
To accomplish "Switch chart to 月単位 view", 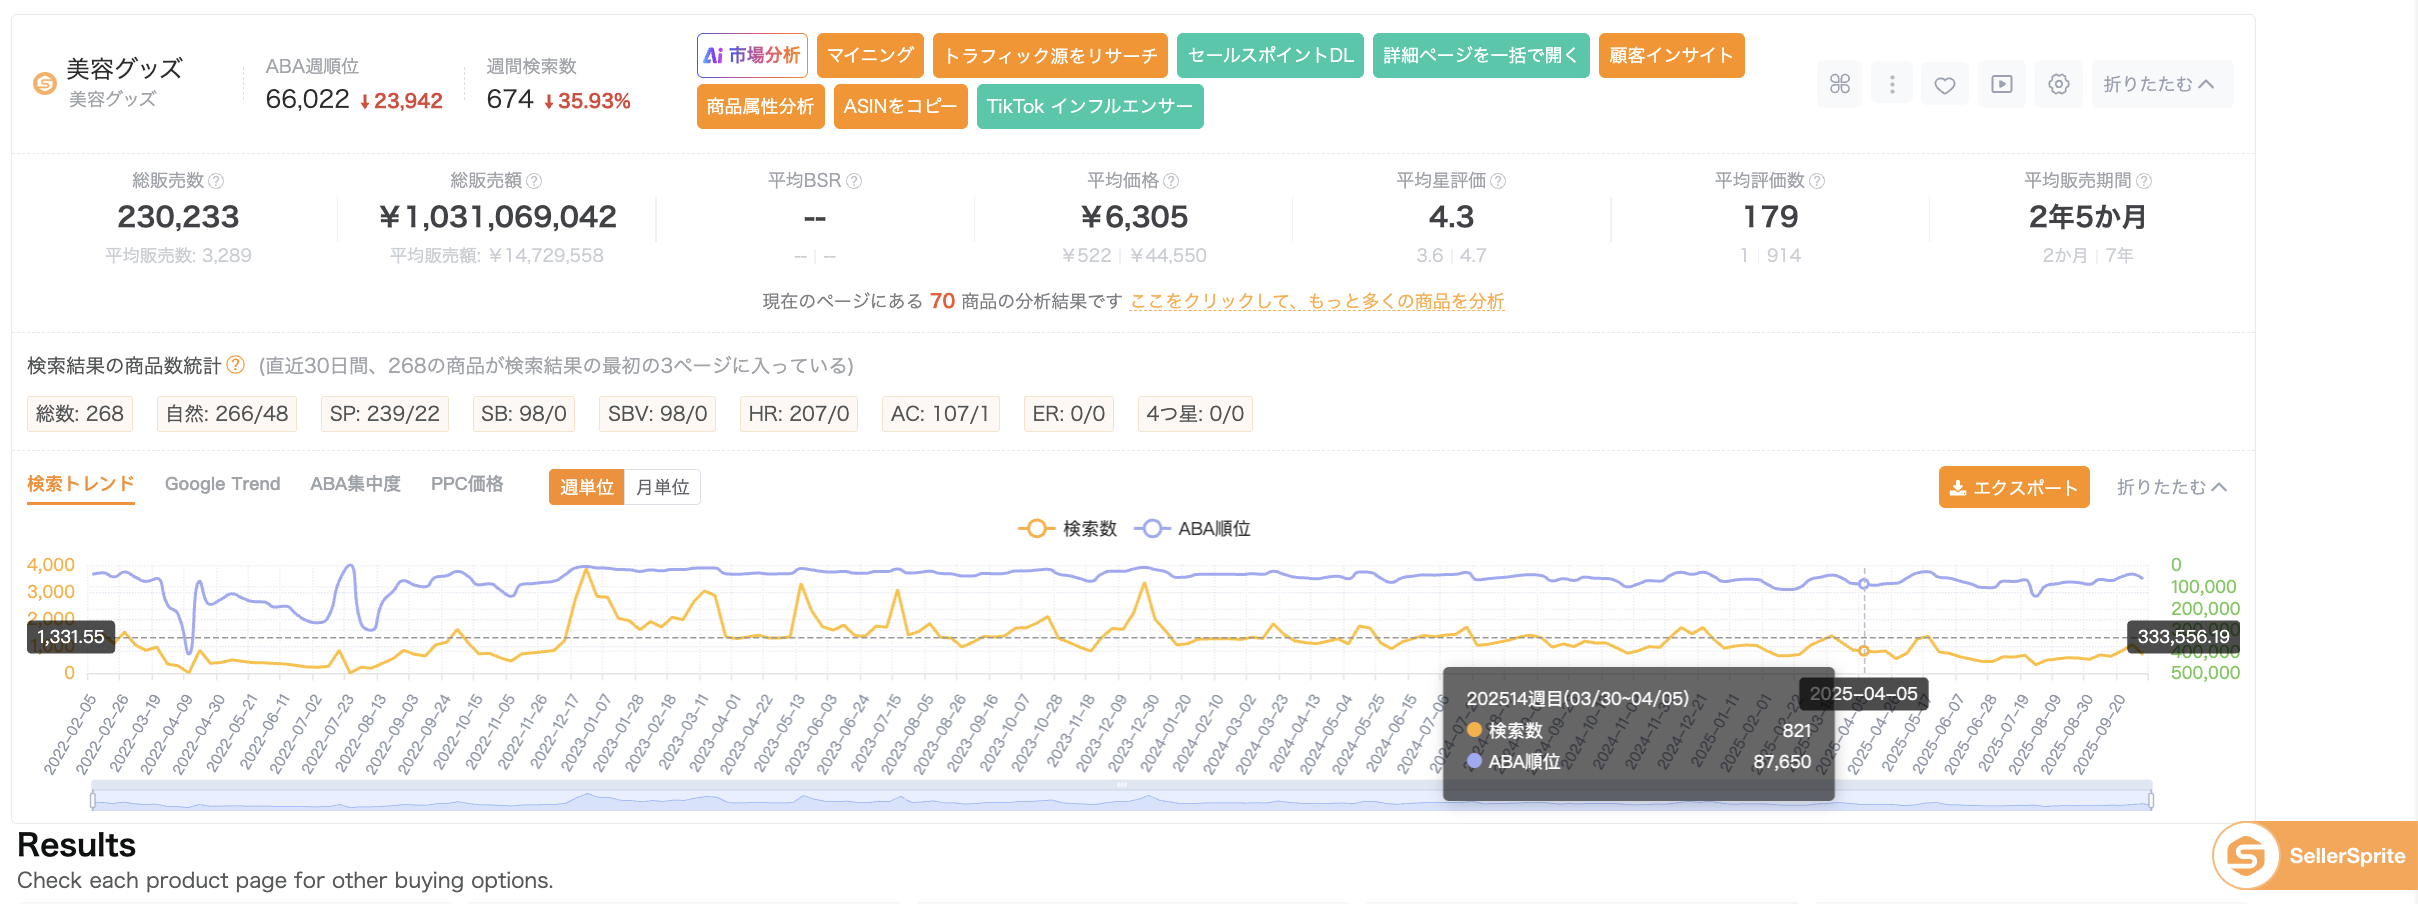I will coord(662,487).
